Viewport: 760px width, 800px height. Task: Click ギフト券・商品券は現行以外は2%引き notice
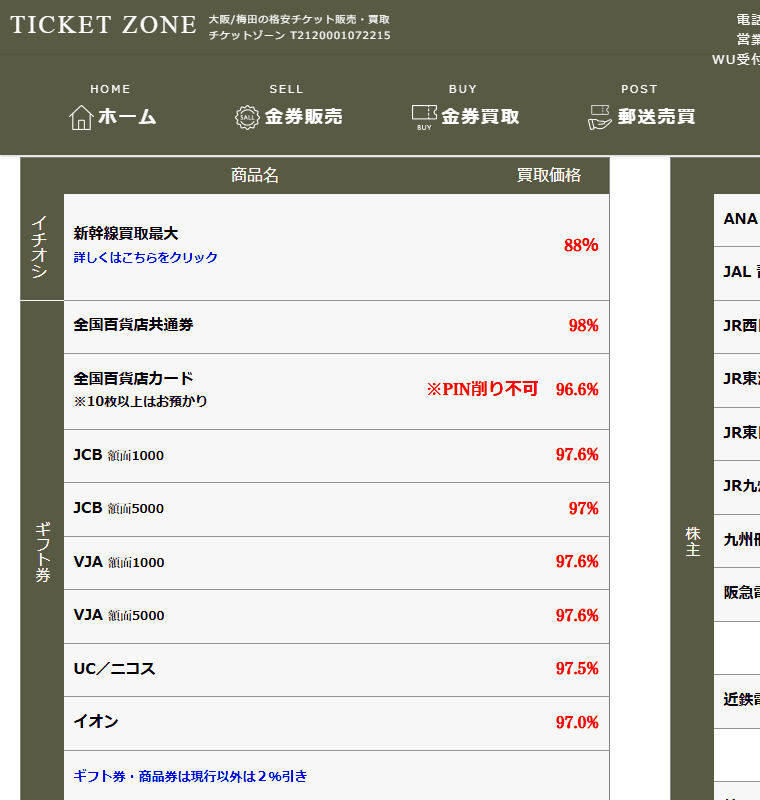point(190,776)
